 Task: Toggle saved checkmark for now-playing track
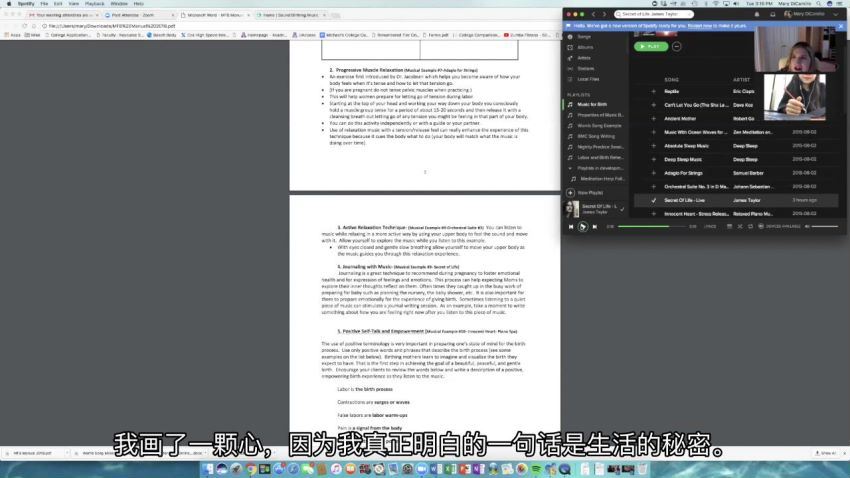coord(622,209)
